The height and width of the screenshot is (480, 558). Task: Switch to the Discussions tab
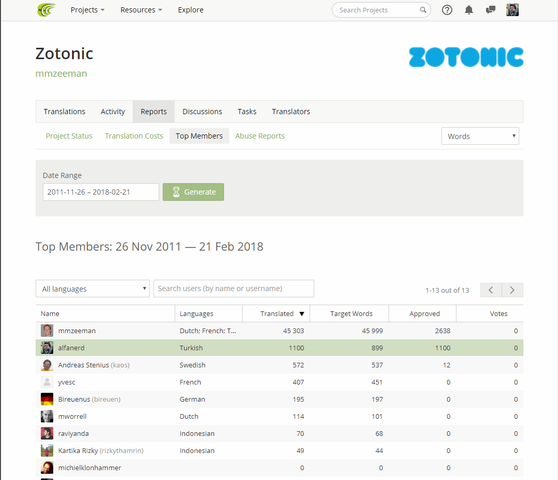[202, 111]
